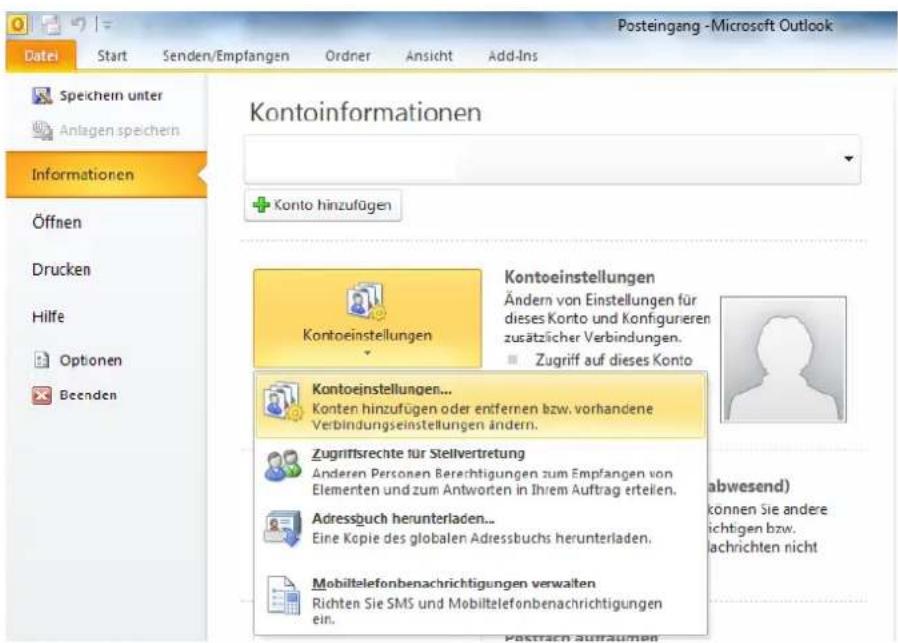Click the Undo arrow in quick access toolbar
Screen dimensions: 898x643
click(x=78, y=24)
